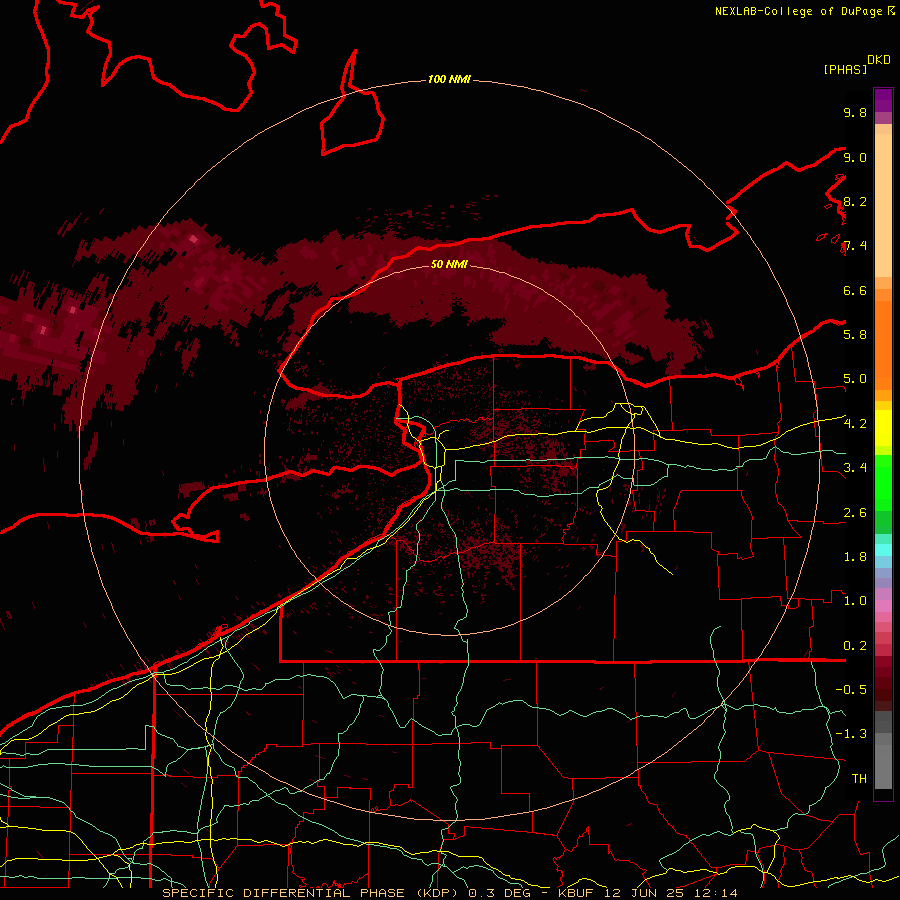Click the bright green segment of the color bar
Screen dimensions: 900x900
[x=883, y=482]
